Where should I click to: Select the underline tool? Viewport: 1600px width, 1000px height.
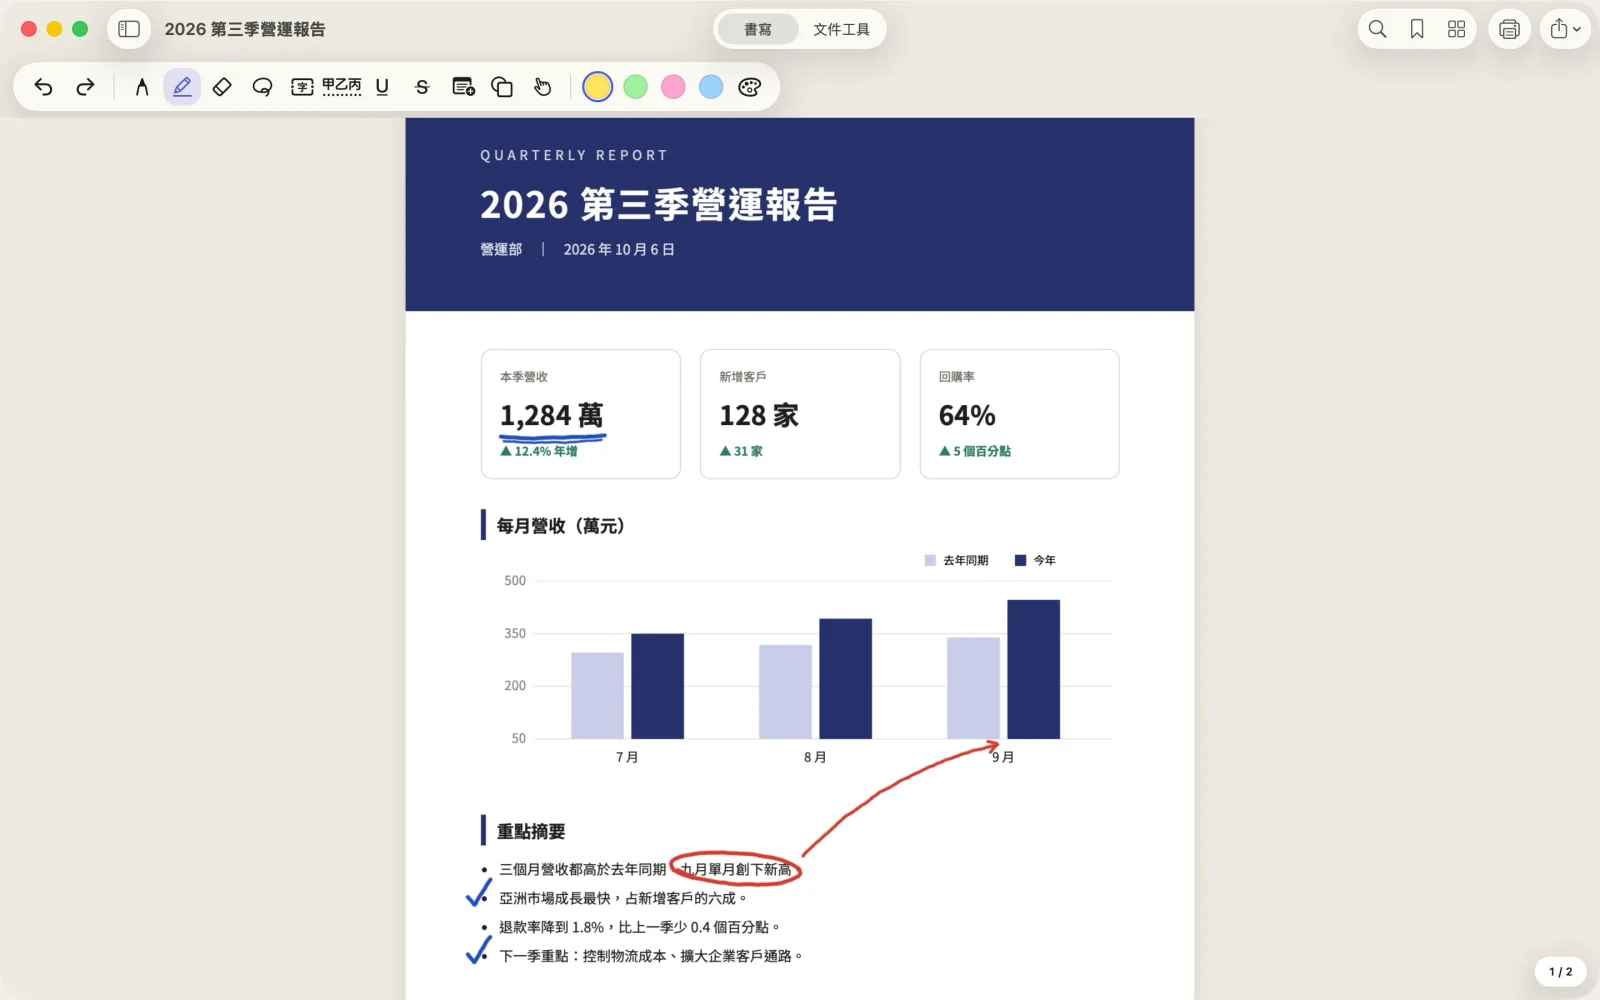click(382, 87)
